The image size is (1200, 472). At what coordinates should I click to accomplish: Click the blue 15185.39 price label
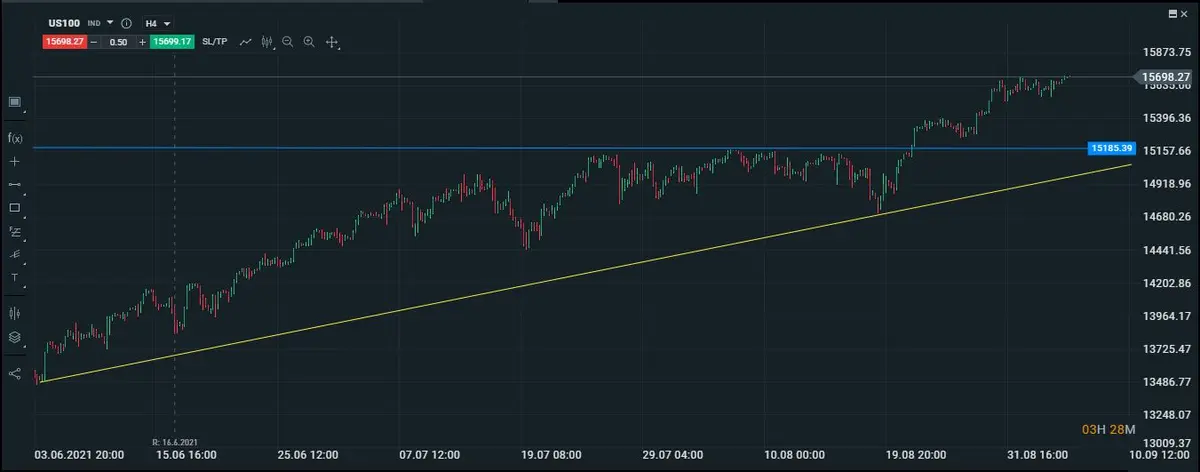pos(1112,148)
